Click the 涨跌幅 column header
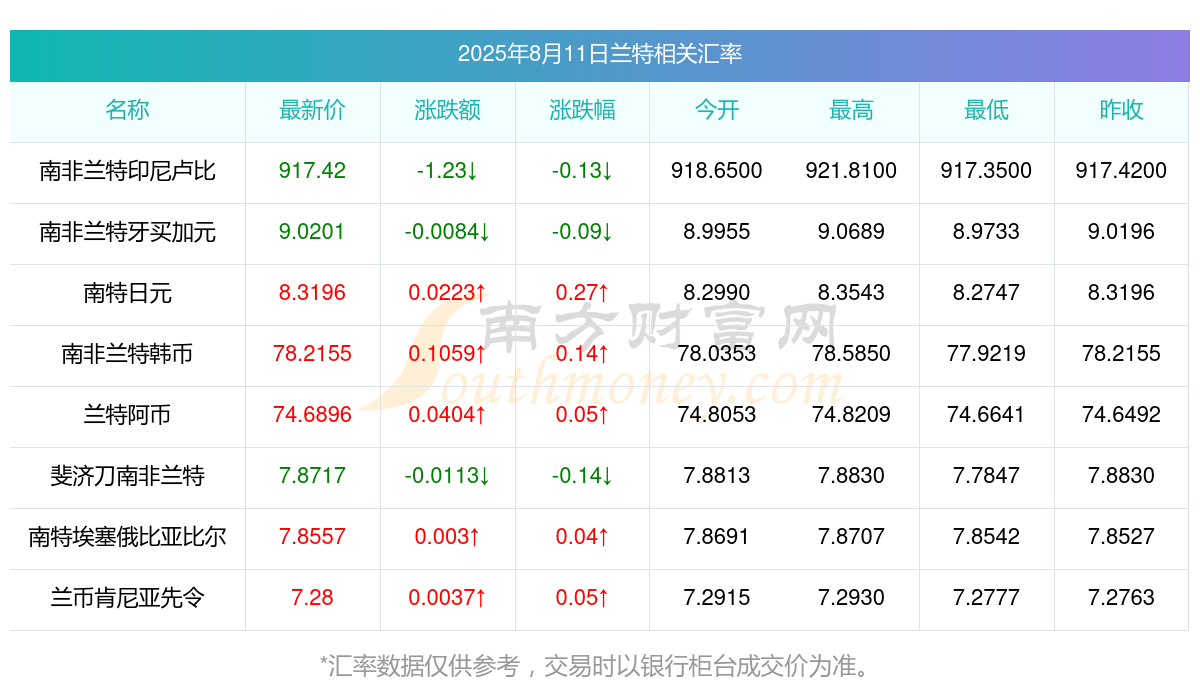This screenshot has height=698, width=1200. point(582,110)
